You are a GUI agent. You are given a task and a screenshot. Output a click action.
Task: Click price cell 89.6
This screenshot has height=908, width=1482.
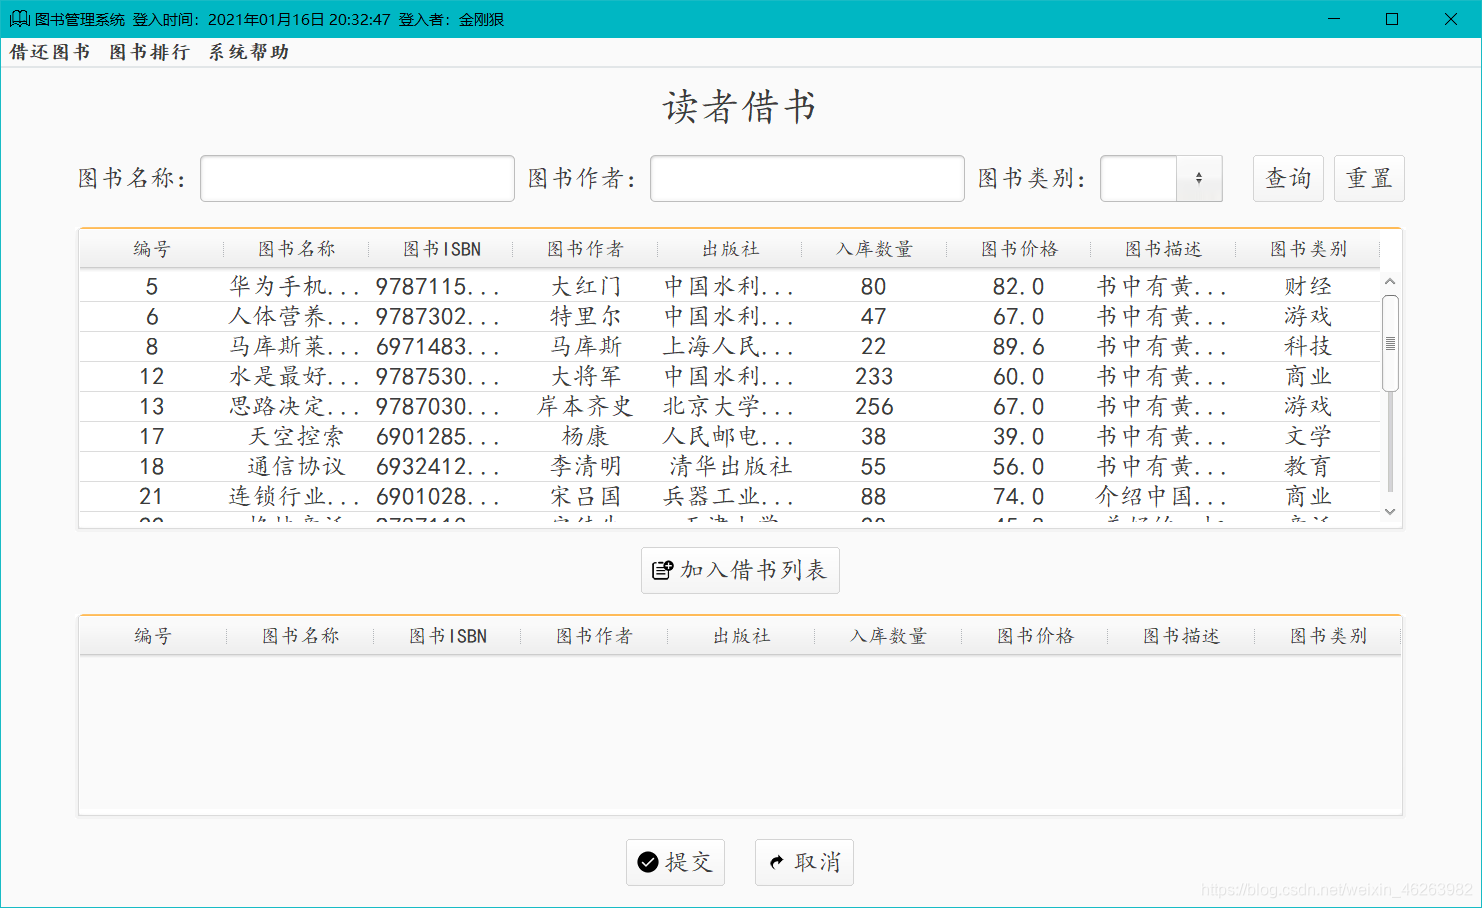click(1019, 346)
